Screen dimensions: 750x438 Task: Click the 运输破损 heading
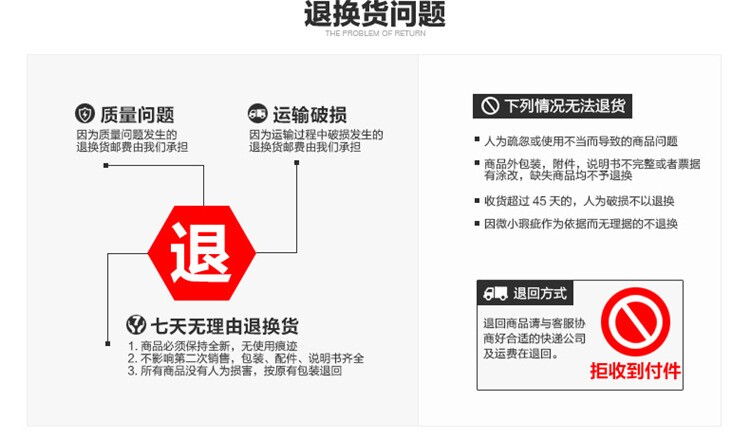point(310,115)
